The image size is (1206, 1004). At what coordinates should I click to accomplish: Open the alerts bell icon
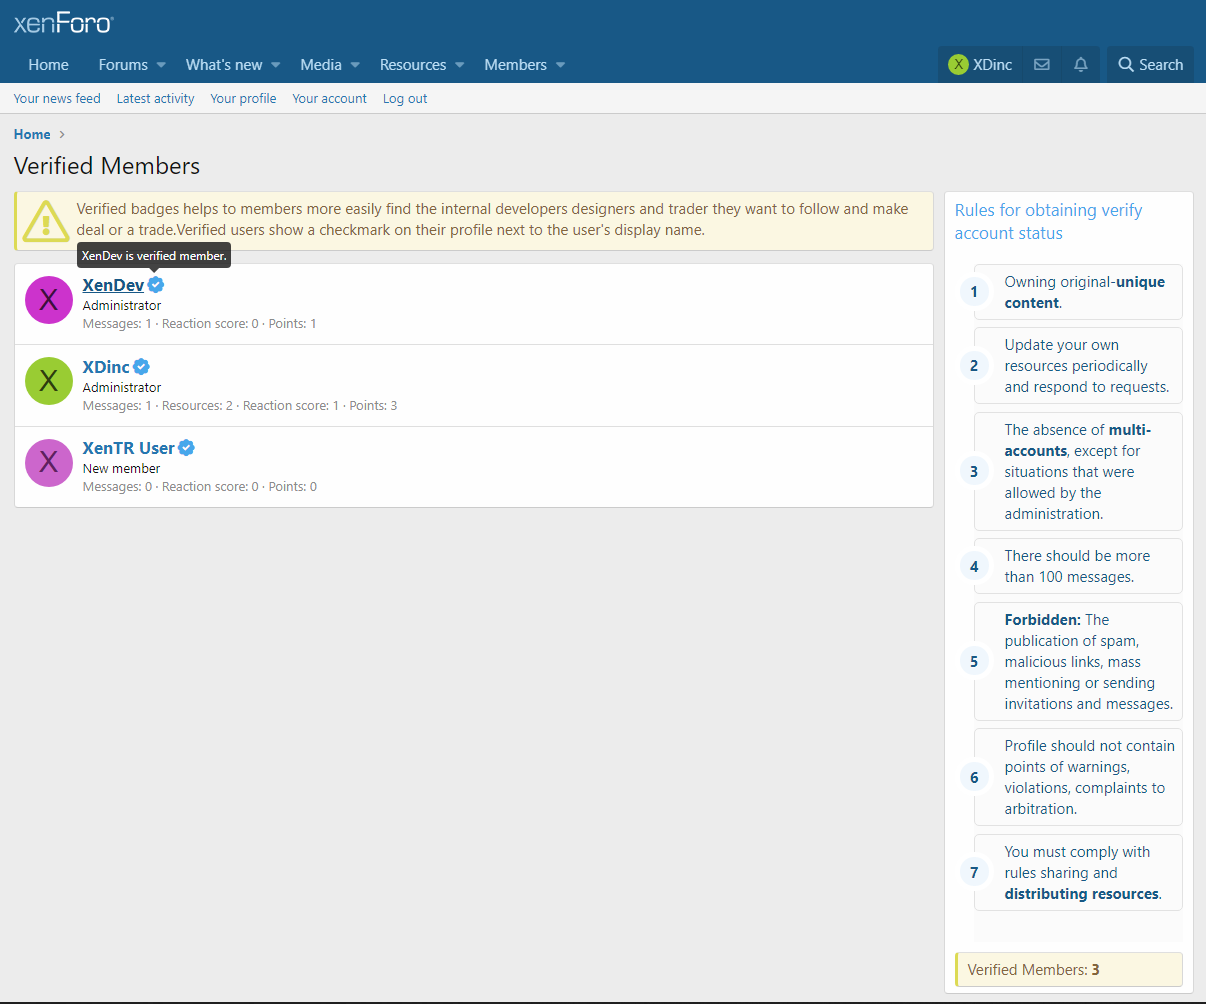click(1080, 65)
